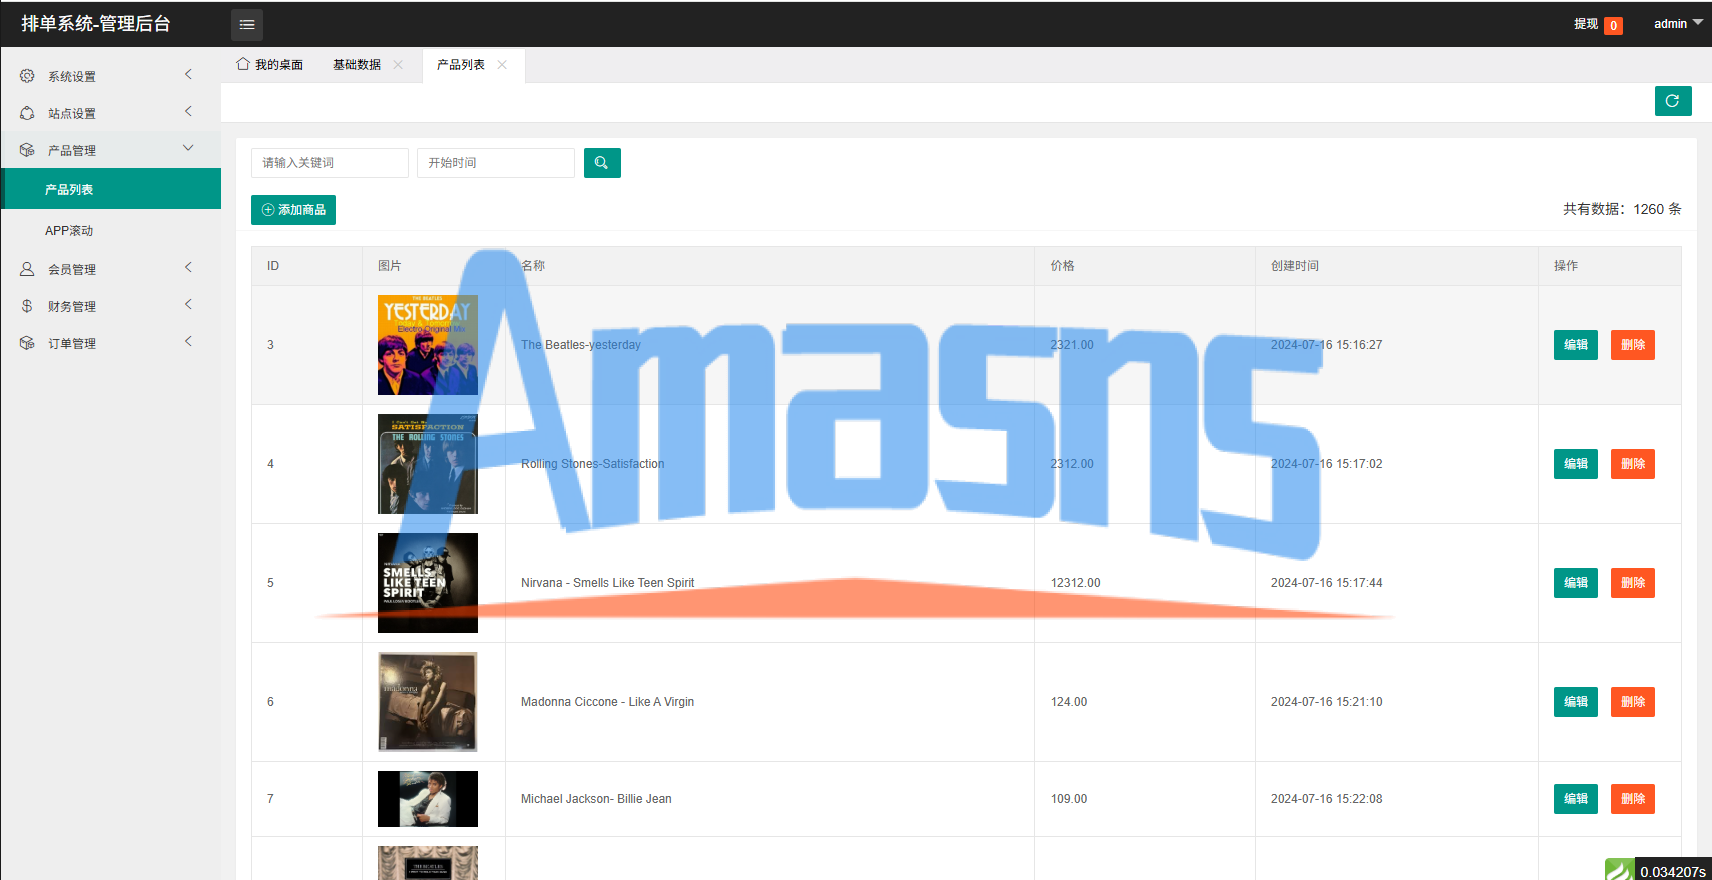Click the 会员管理 user icon in the sidebar
This screenshot has height=880, width=1712.
[27, 269]
